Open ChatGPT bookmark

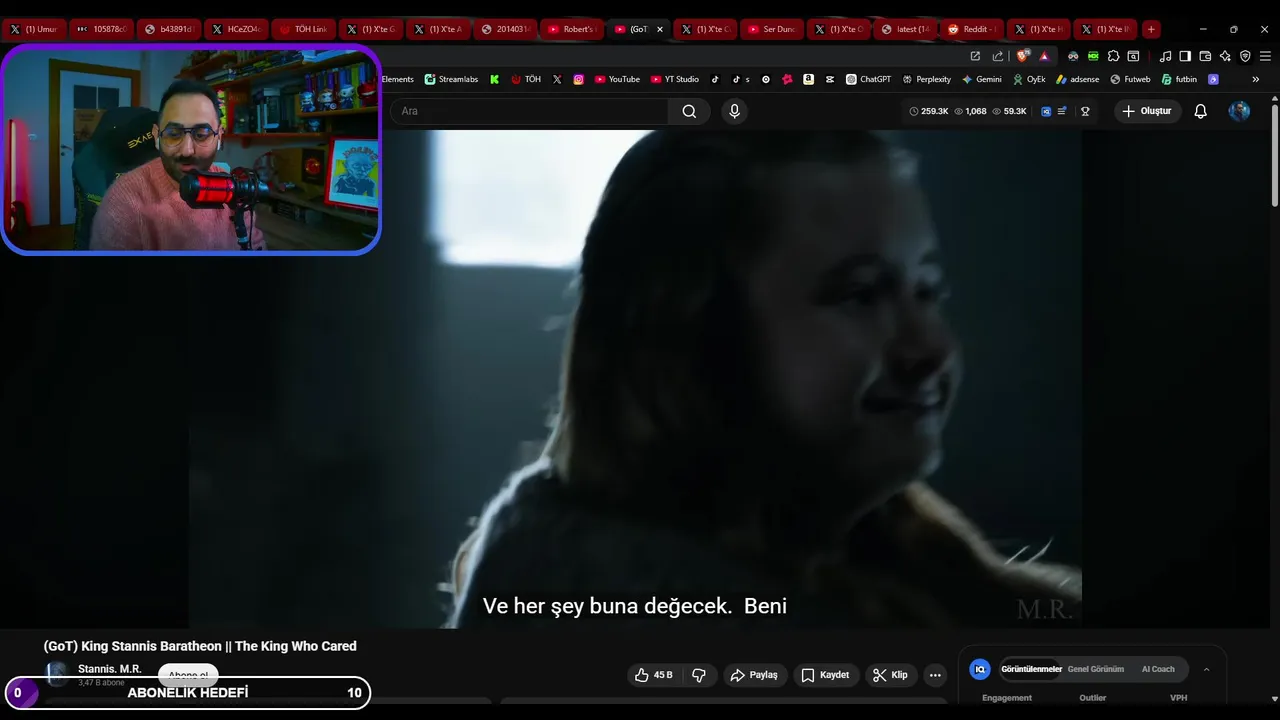868,79
